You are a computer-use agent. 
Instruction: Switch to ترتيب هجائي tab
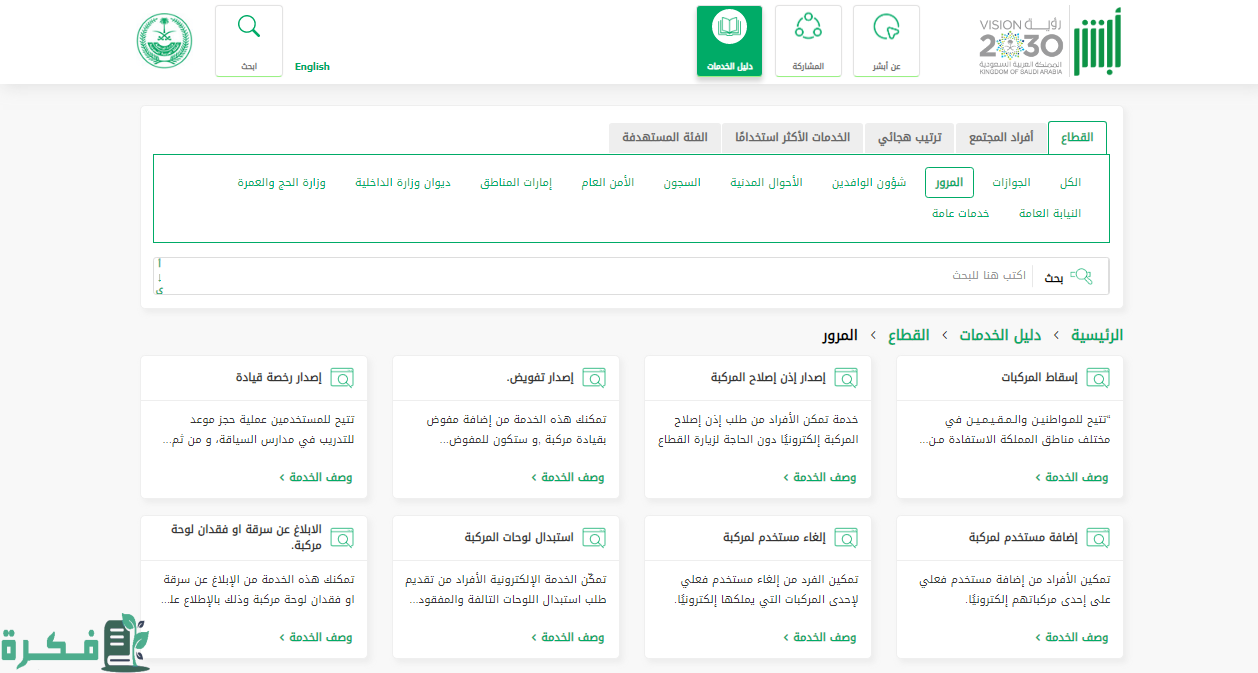pyautogui.click(x=910, y=137)
